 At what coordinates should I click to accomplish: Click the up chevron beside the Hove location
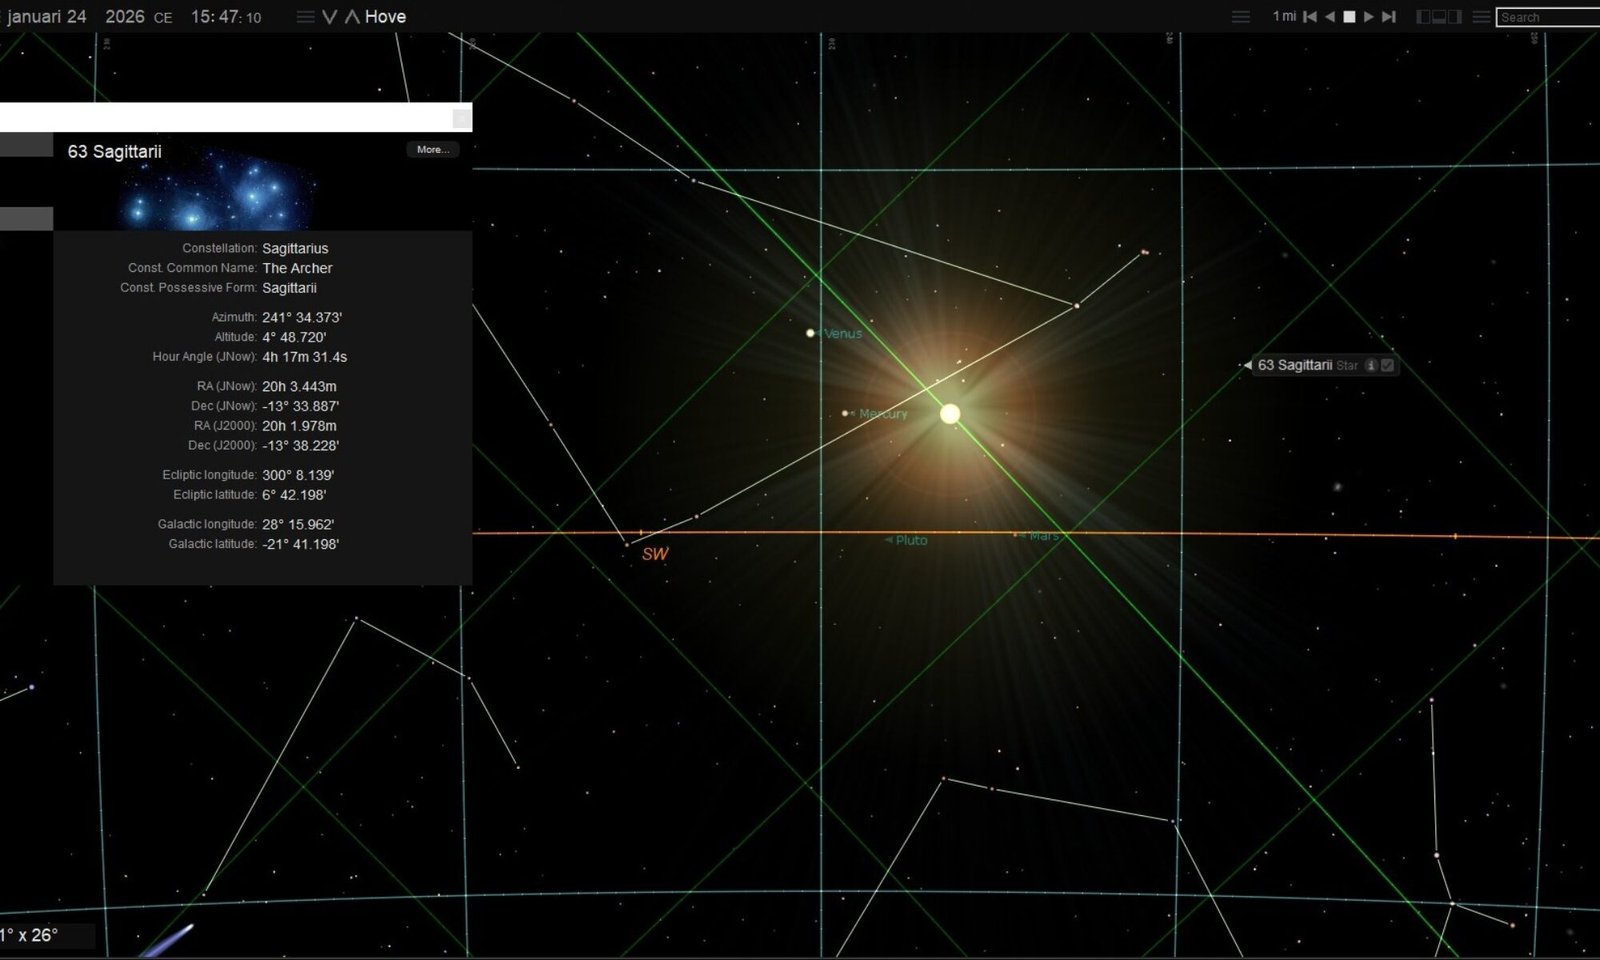351,17
